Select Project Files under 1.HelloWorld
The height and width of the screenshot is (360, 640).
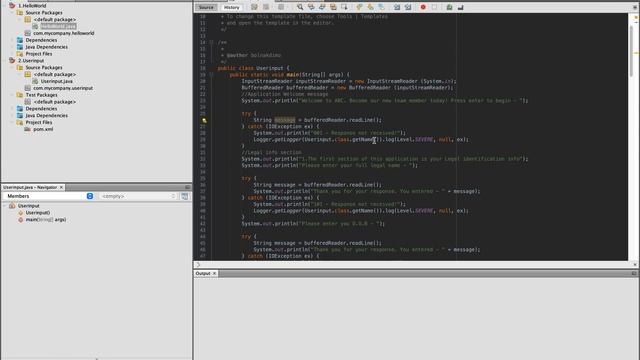(x=39, y=54)
